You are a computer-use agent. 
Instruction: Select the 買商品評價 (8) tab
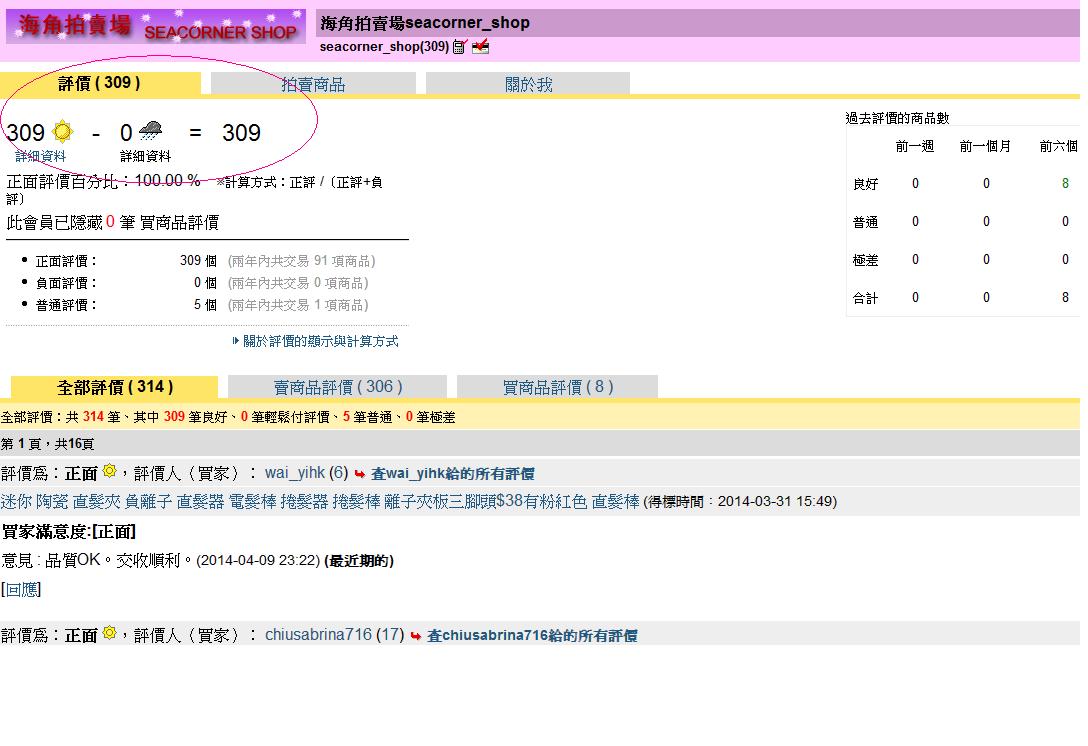557,387
